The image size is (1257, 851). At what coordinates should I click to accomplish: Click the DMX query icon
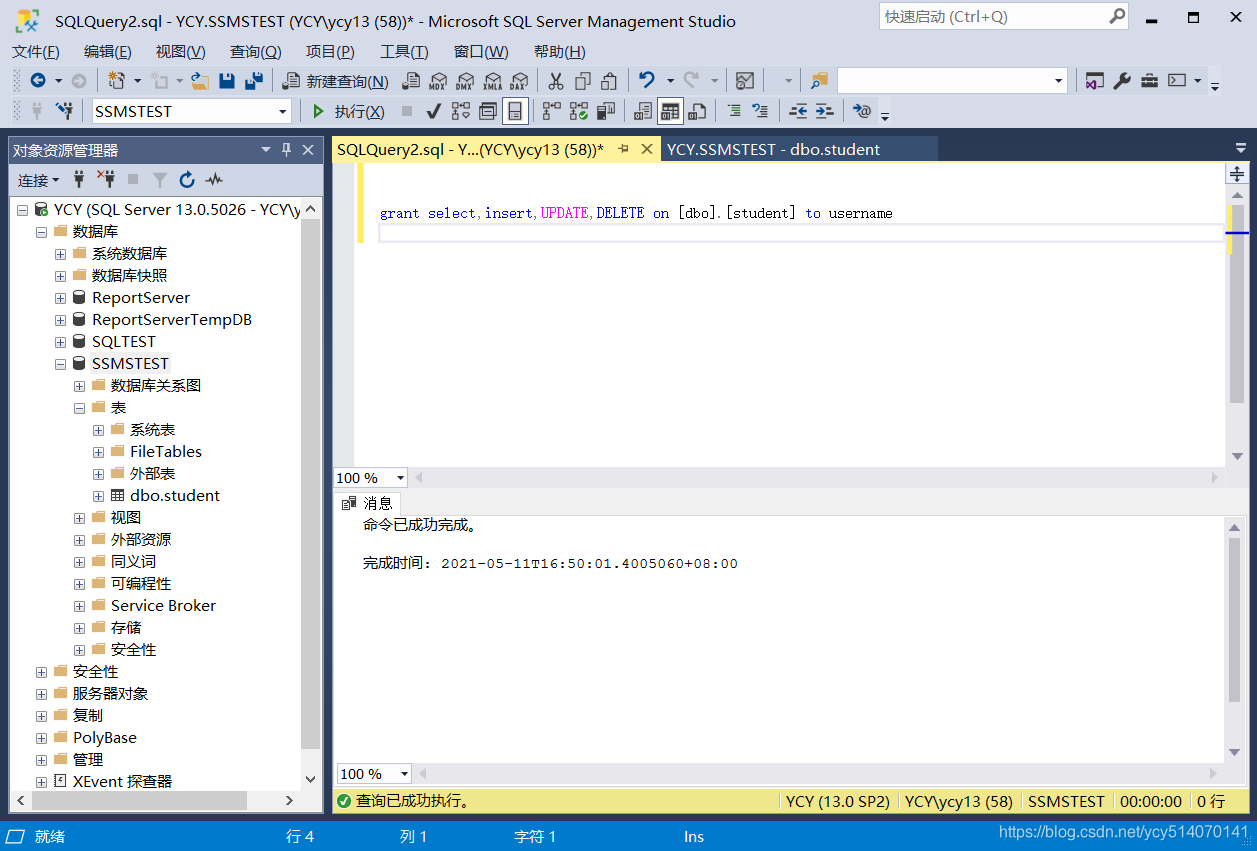pyautogui.click(x=465, y=81)
